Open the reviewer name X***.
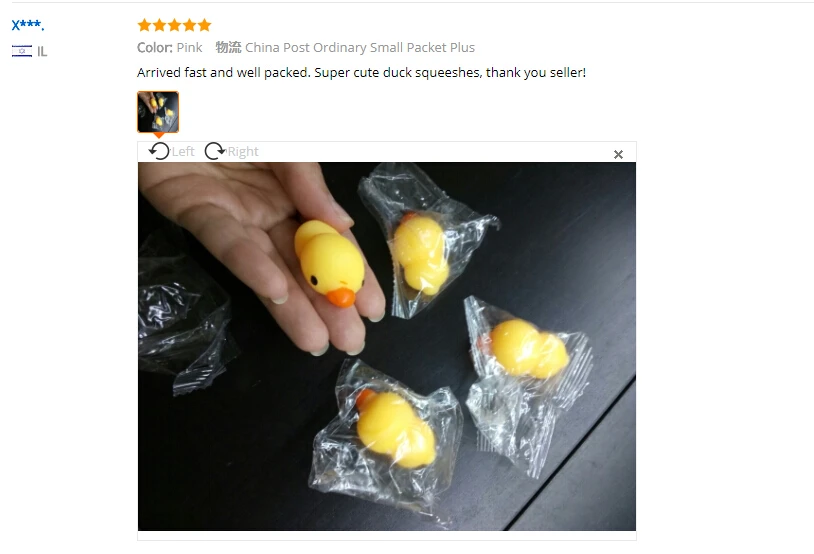Screen dimensions: 814x554 tap(28, 24)
